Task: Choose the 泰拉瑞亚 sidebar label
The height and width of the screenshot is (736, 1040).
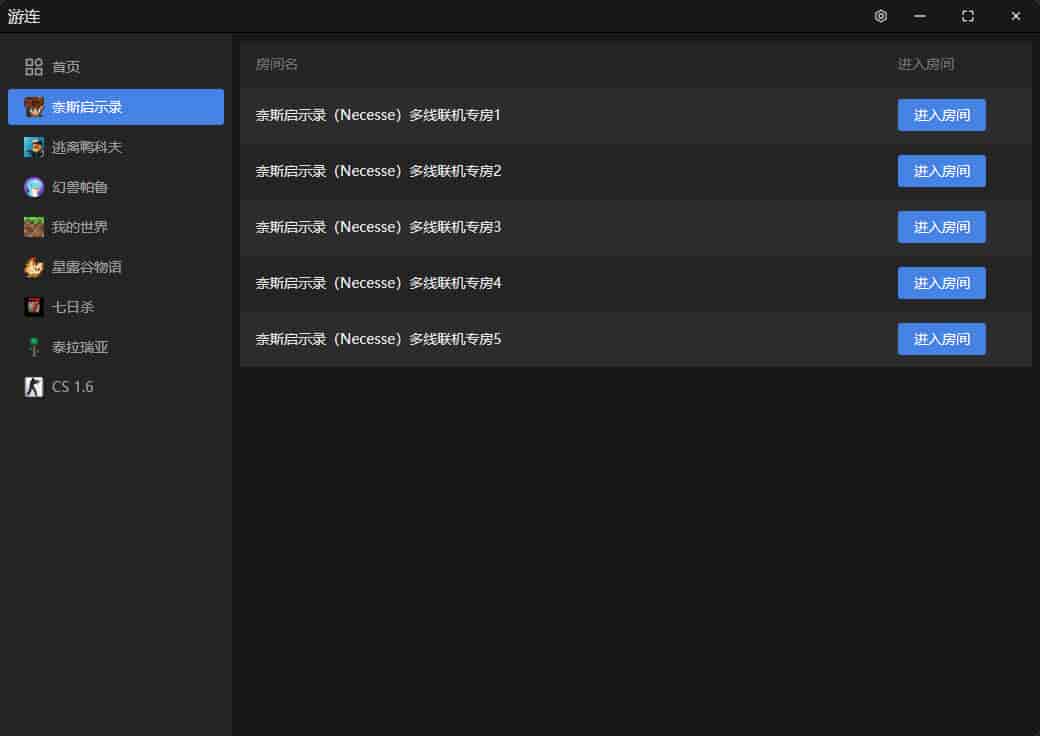Action: pos(80,347)
